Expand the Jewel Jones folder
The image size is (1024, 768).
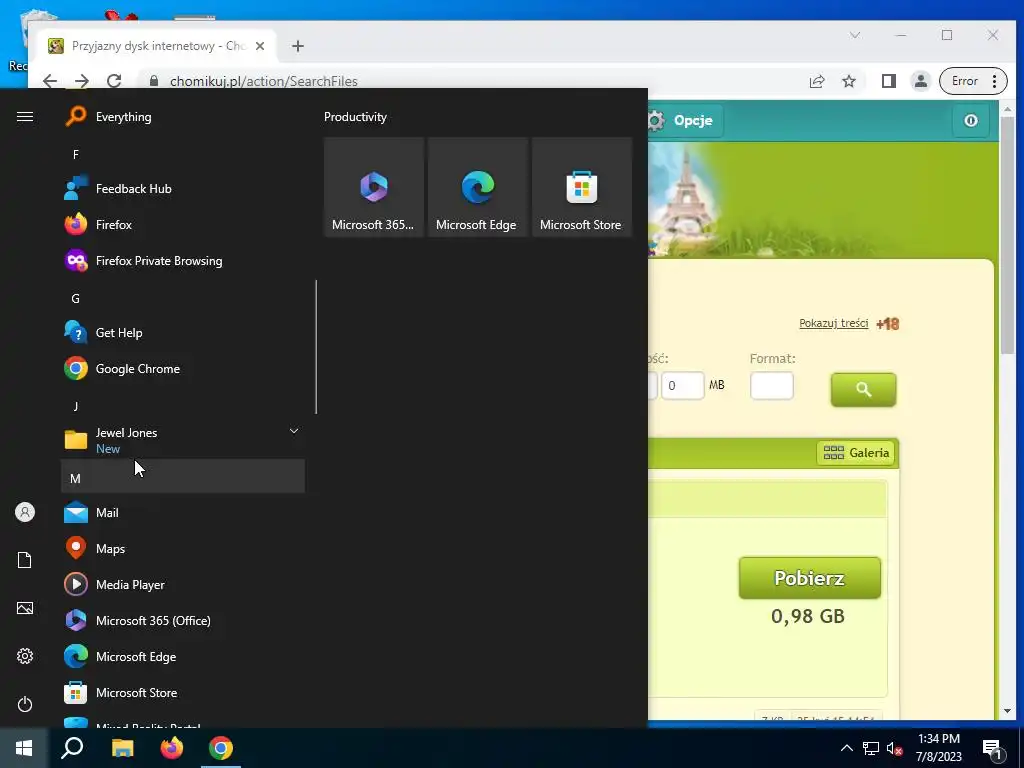point(183,440)
